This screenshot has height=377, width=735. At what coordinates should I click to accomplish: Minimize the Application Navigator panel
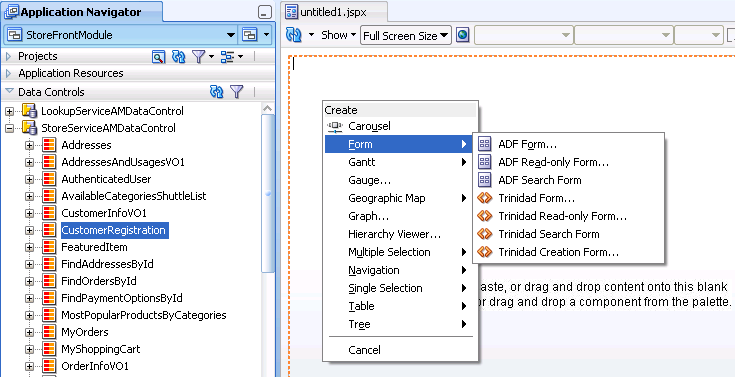265,13
